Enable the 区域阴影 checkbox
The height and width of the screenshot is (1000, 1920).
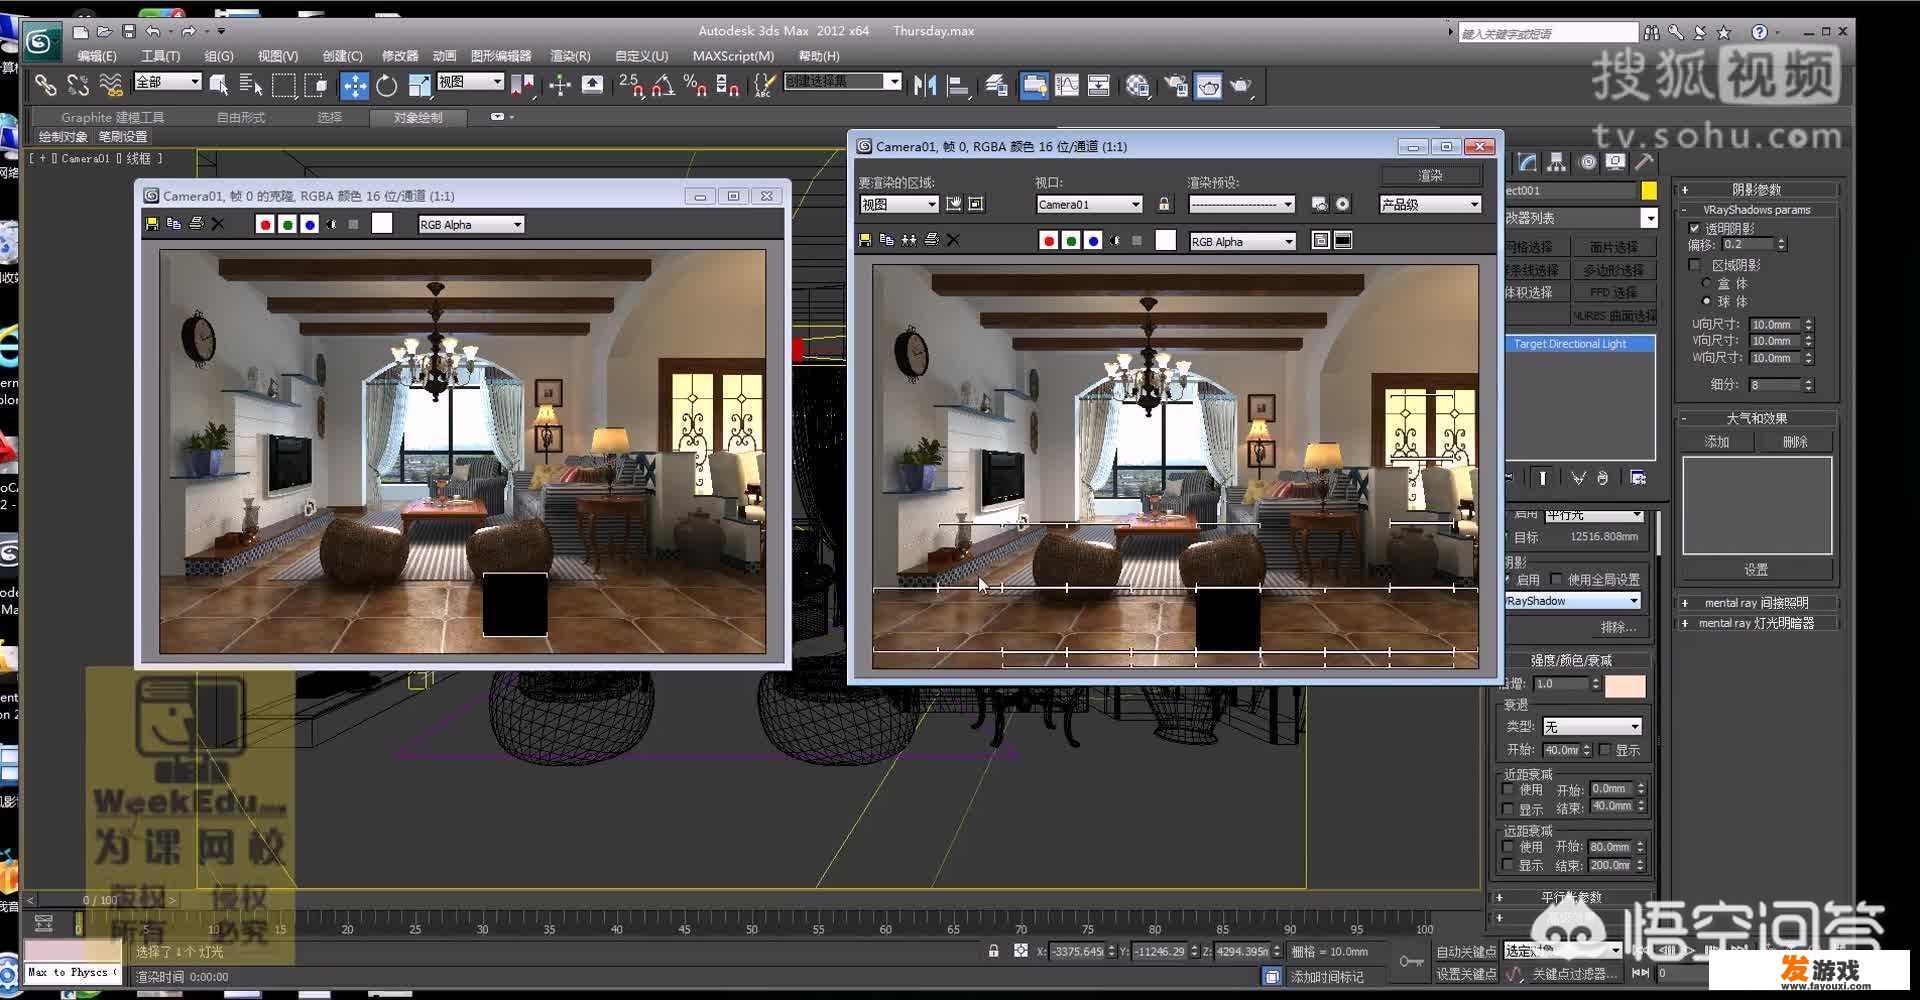[x=1695, y=265]
